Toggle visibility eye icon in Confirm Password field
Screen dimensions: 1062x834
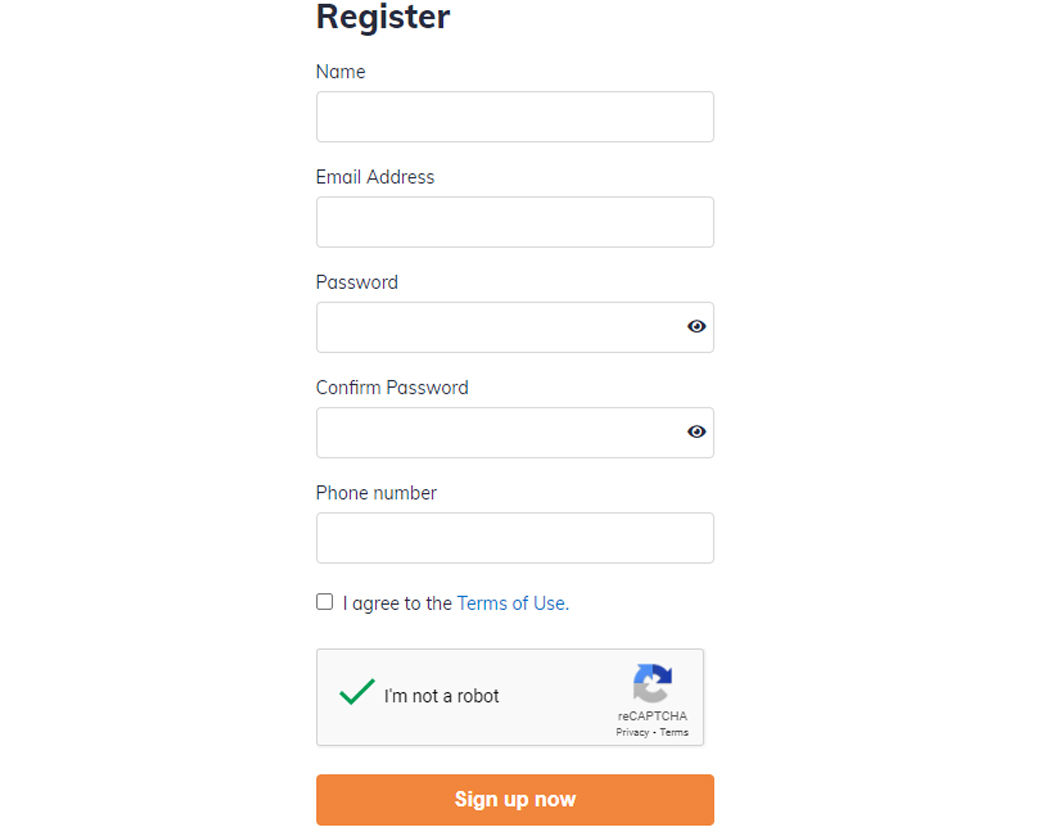[696, 432]
